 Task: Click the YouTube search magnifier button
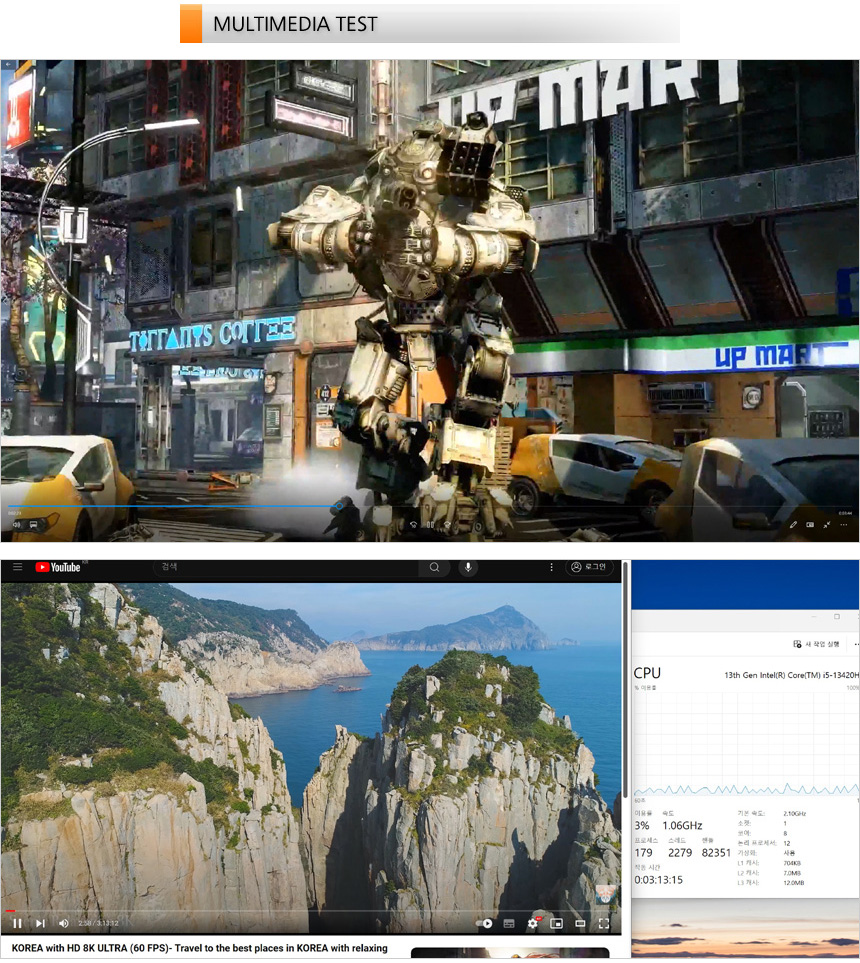click(434, 567)
